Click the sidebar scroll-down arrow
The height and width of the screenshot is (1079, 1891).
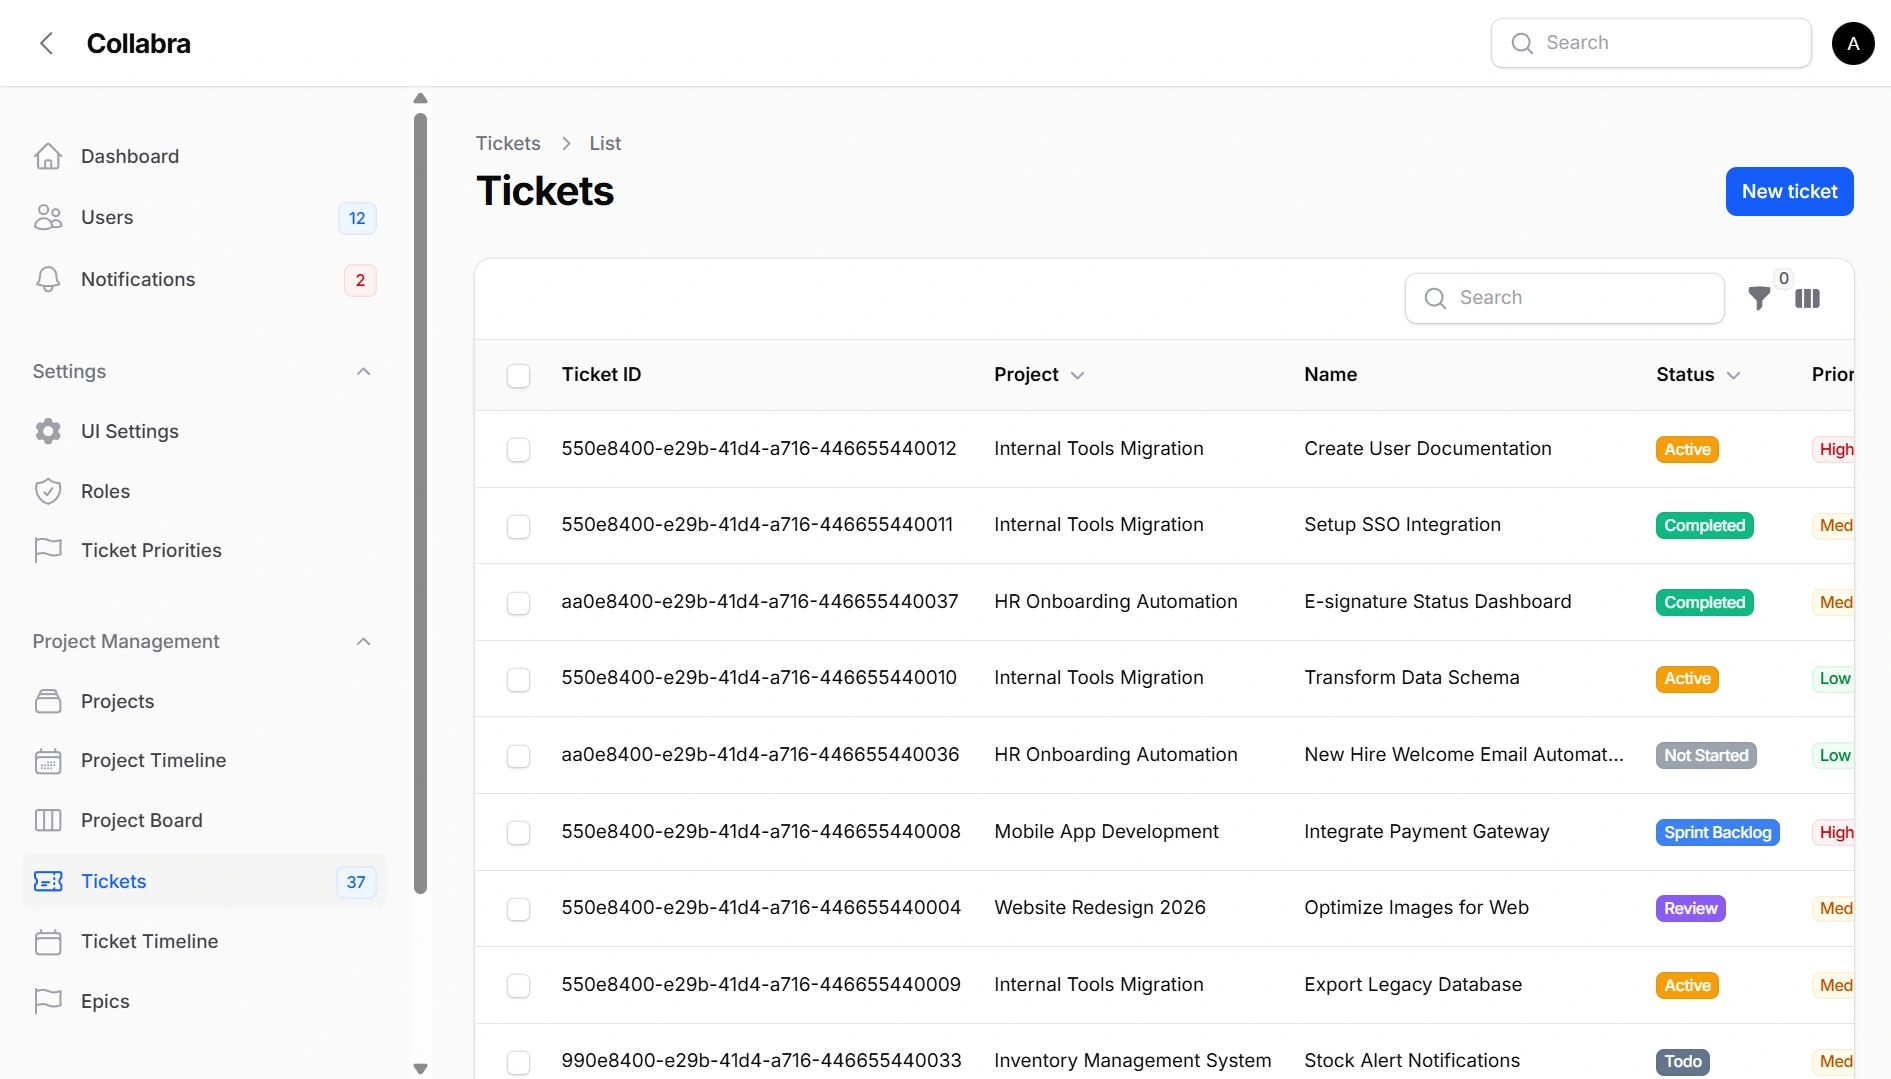coord(420,1068)
